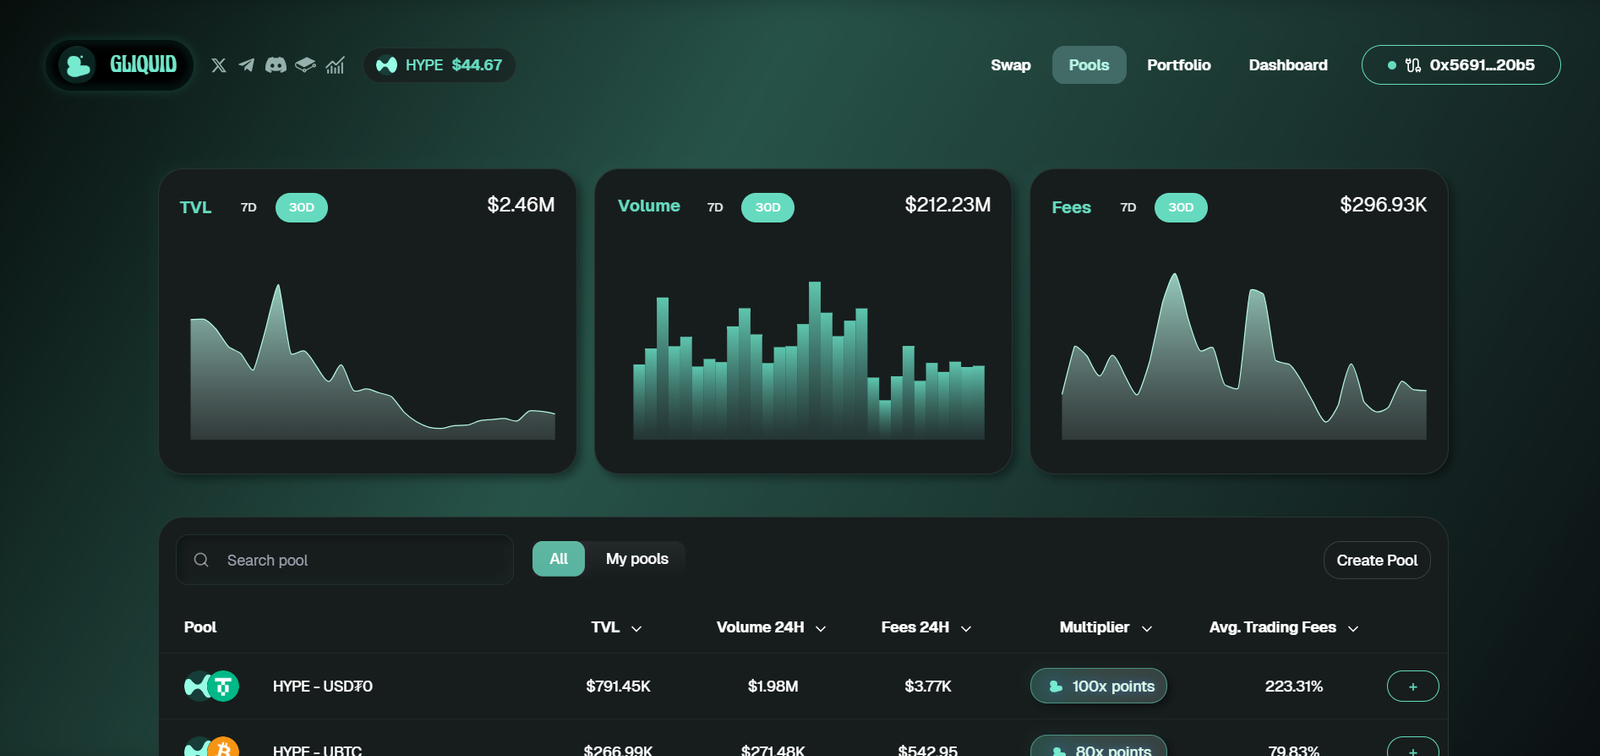Screen dimensions: 1600x756
Task: Switch Fees chart to 7D
Action: click(1128, 208)
